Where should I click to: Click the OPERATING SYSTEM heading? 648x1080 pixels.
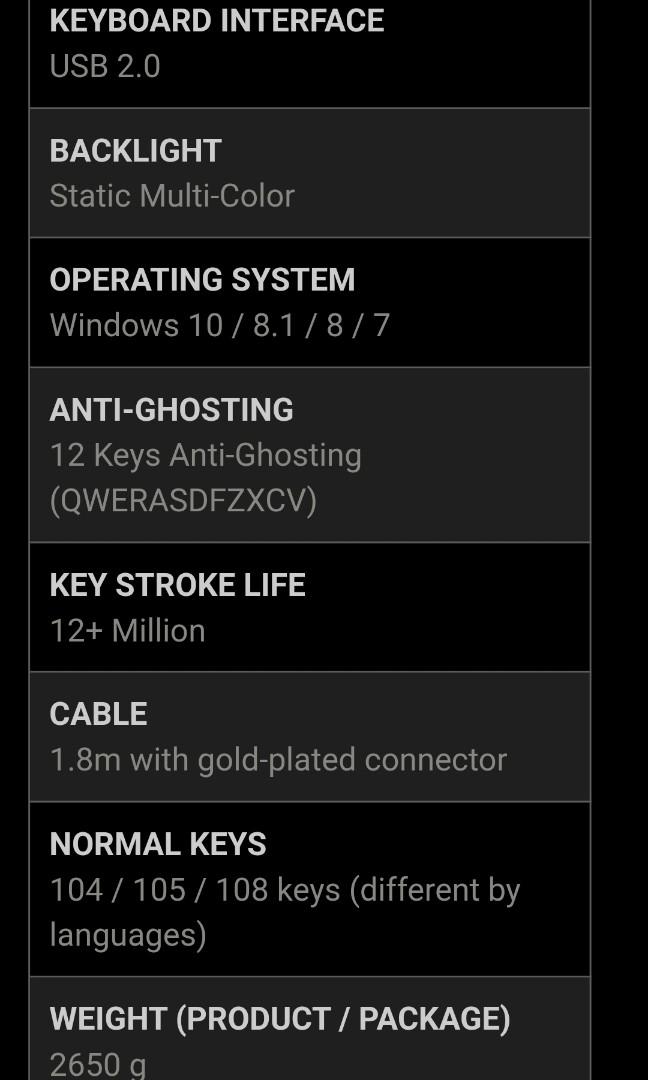click(202, 279)
